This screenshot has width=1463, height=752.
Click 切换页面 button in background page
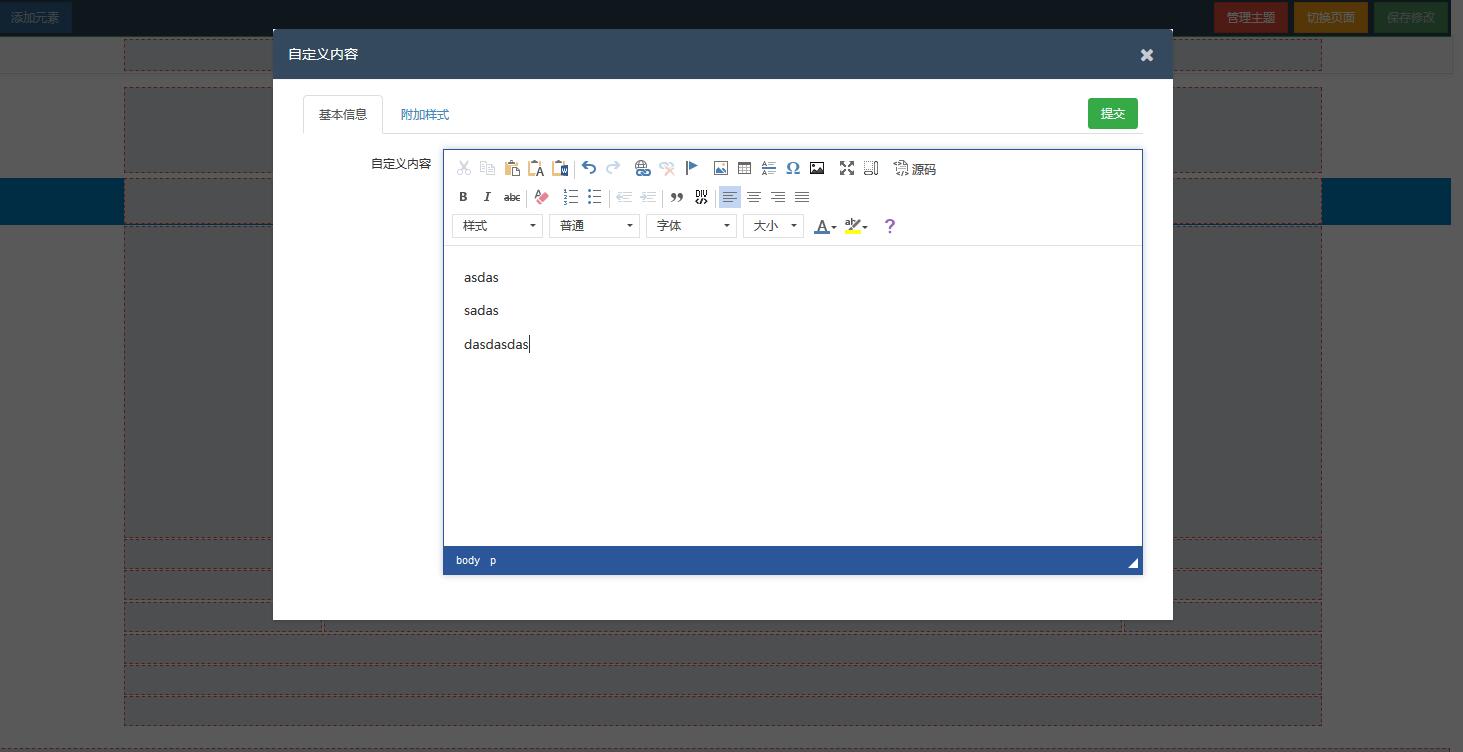1331,17
